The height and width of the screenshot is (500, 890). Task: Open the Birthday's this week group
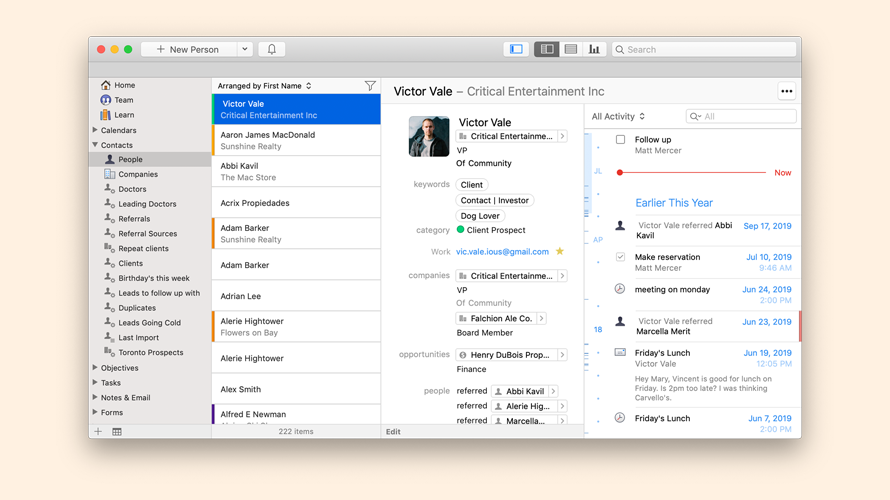click(153, 278)
